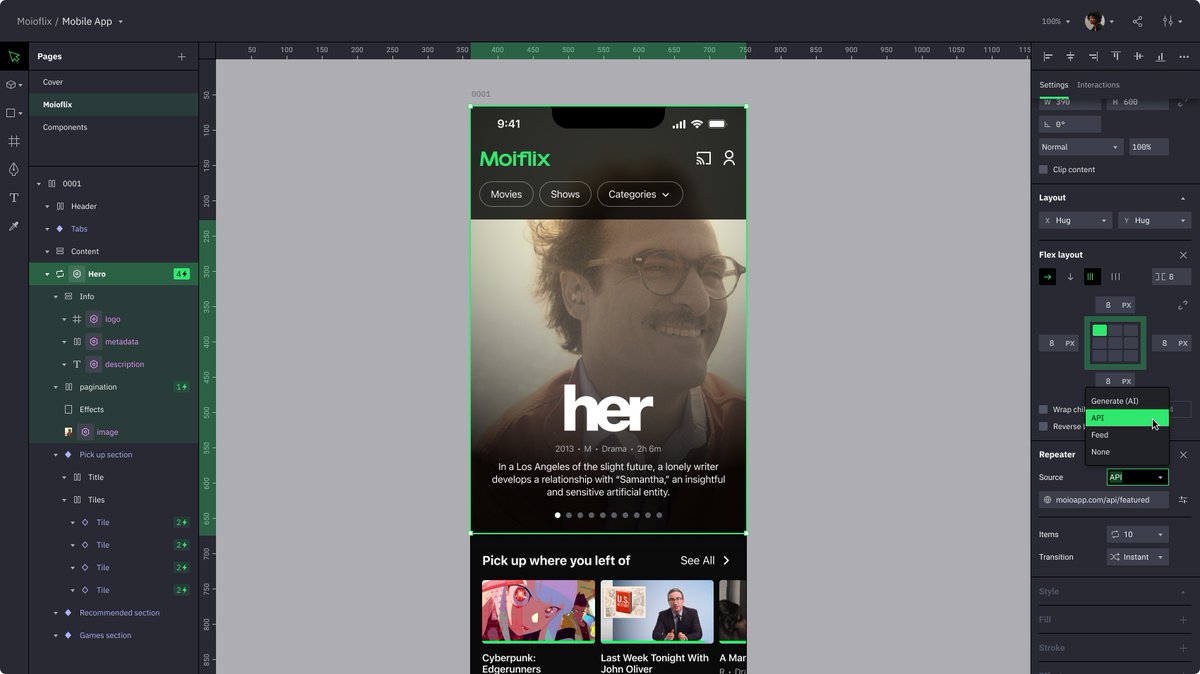The image size is (1200, 674).
Task: Click the flex gap value field
Action: [1170, 277]
